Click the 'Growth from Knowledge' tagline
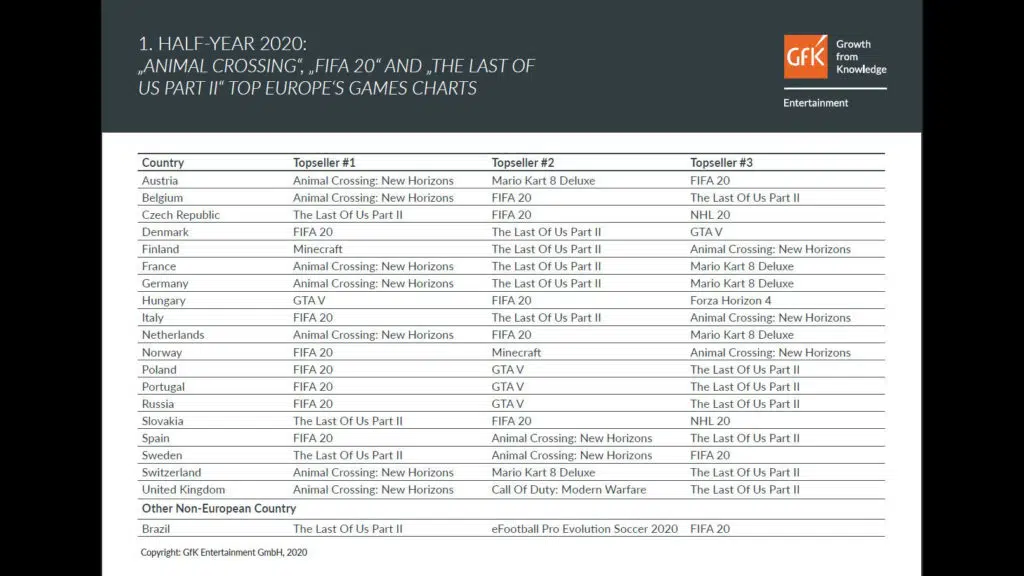The width and height of the screenshot is (1024, 576). tap(861, 57)
